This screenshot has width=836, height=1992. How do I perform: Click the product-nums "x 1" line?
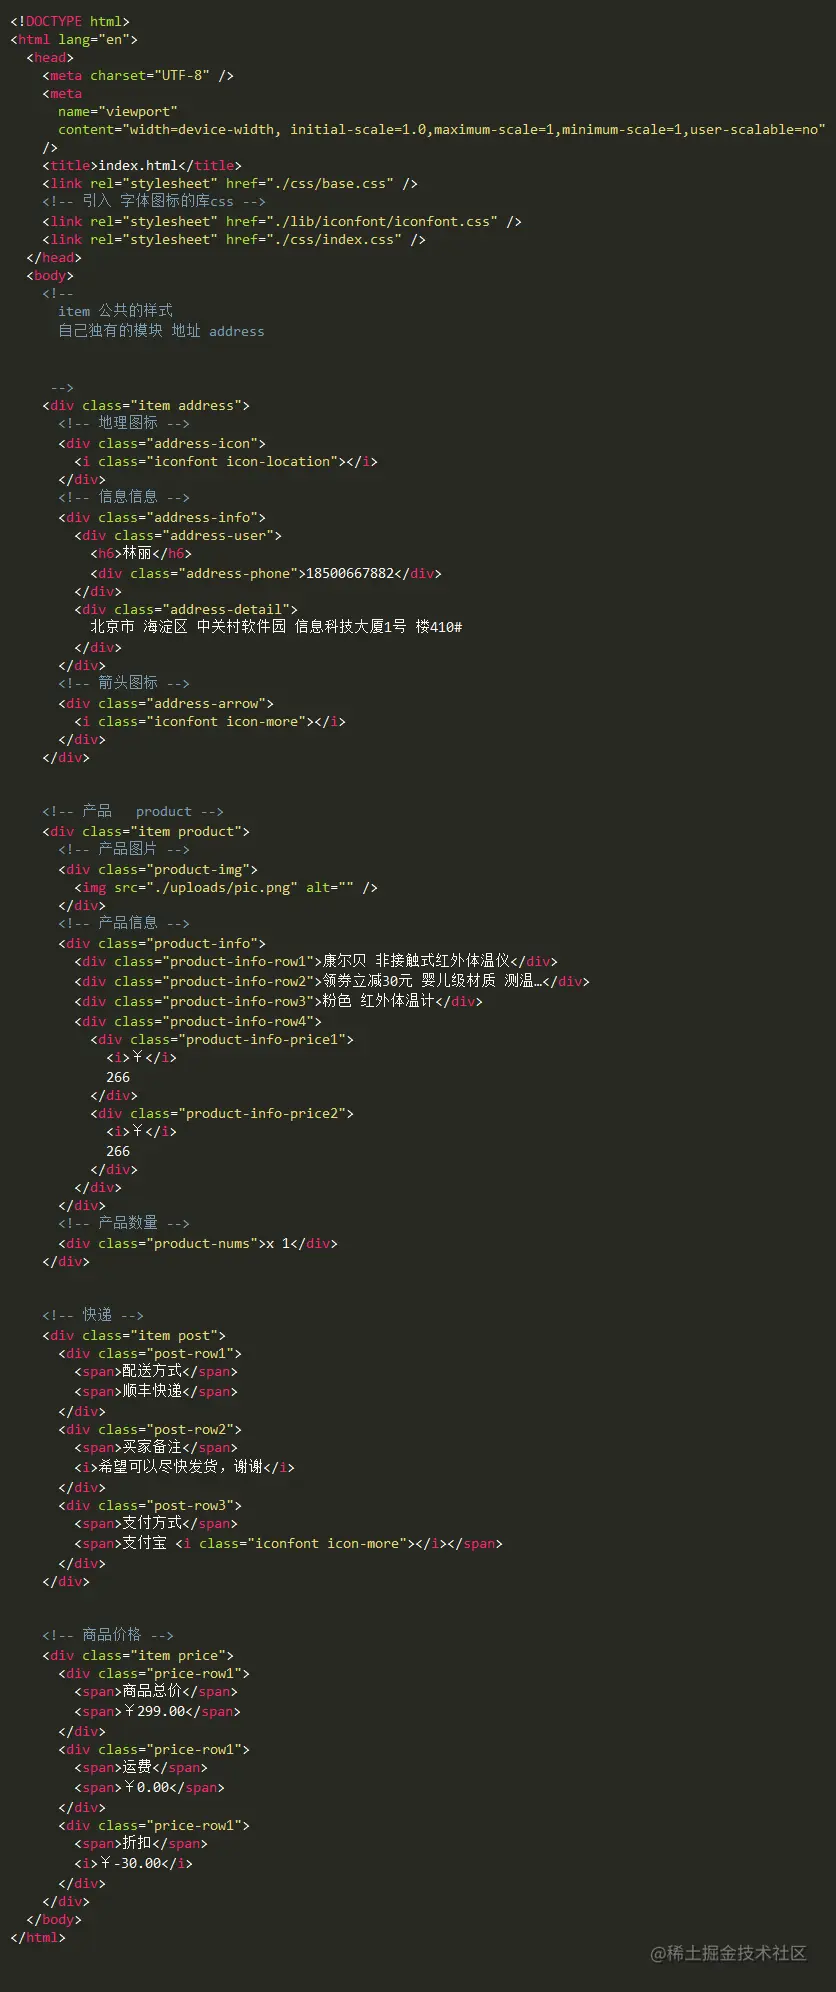[x=198, y=1243]
